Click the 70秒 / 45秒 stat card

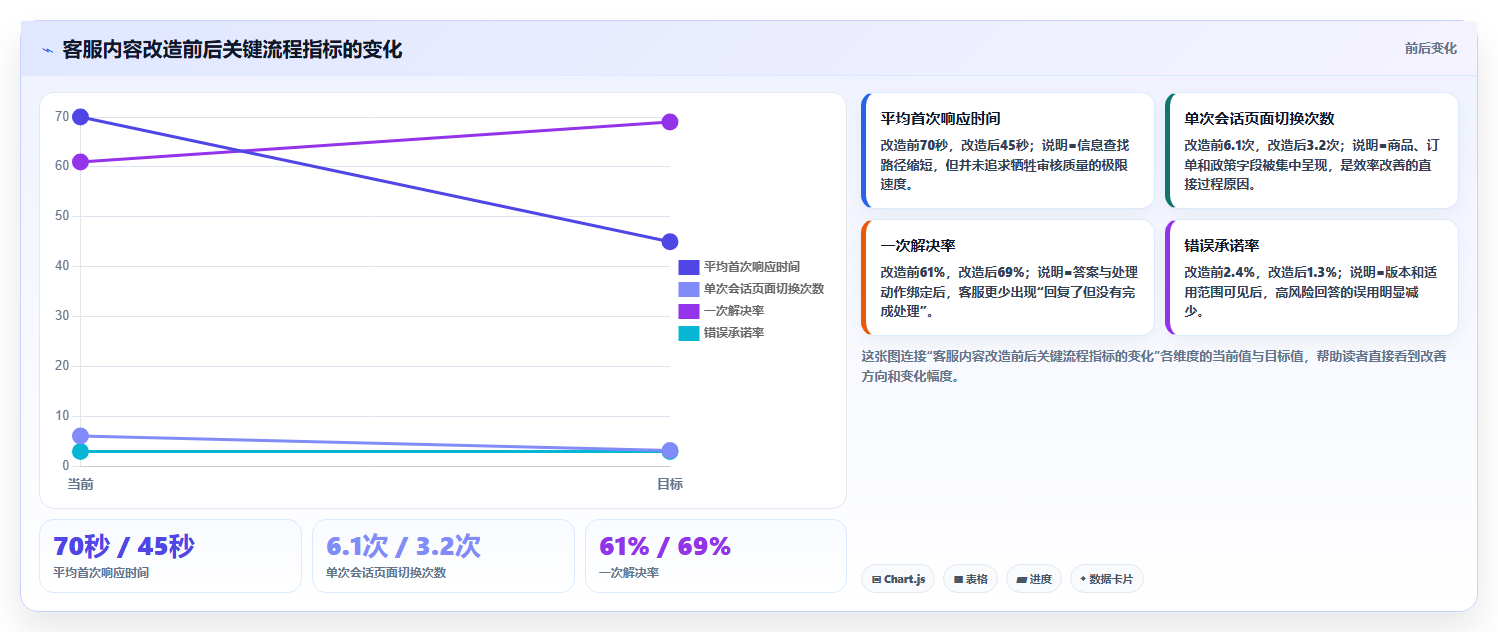(x=170, y=556)
